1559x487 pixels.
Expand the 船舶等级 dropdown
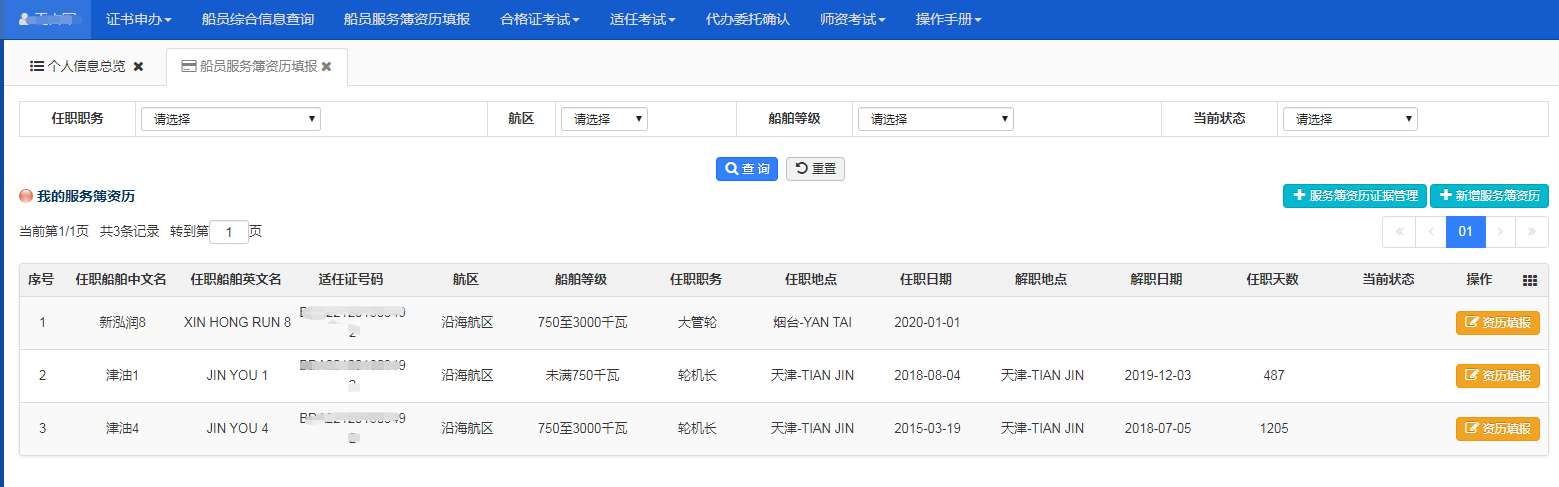[x=935, y=119]
